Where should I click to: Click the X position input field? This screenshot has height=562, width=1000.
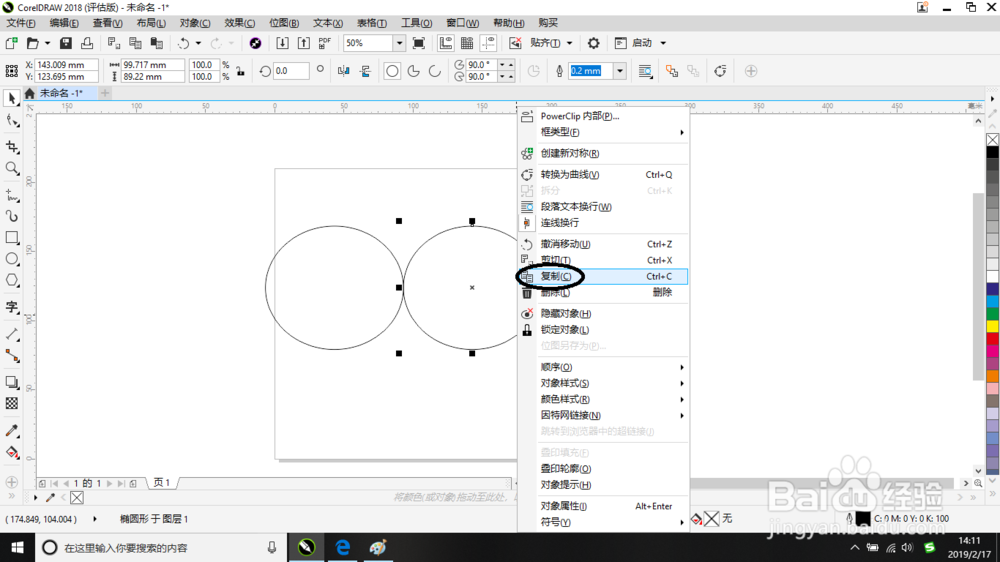[x=66, y=64]
